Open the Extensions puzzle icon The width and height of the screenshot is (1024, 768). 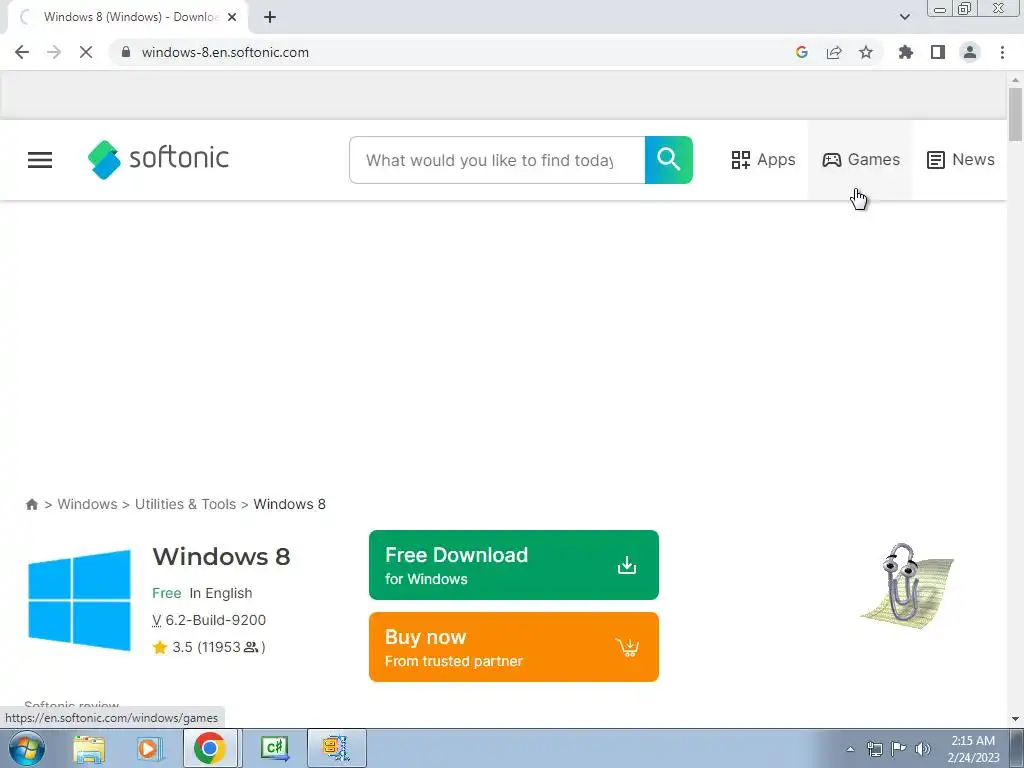[x=906, y=52]
